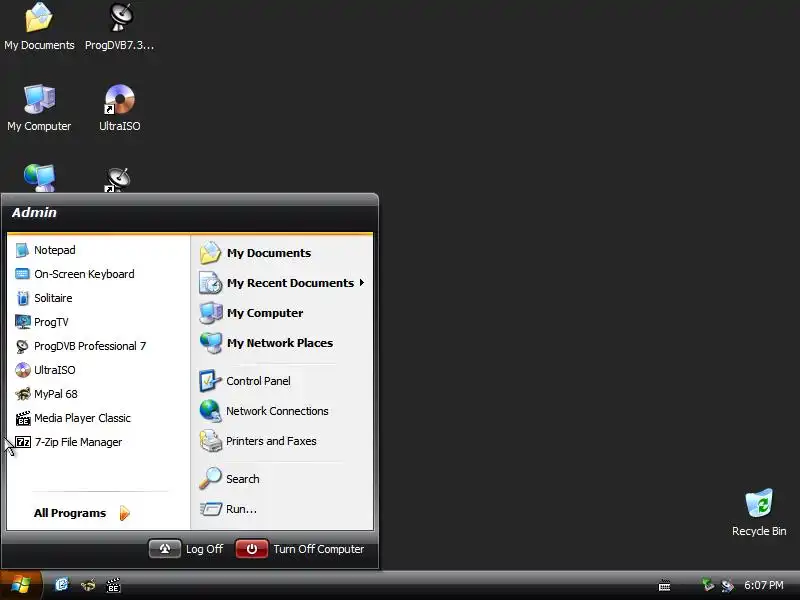
Task: Open My Documents in the Start menu right pane
Action: click(282, 253)
